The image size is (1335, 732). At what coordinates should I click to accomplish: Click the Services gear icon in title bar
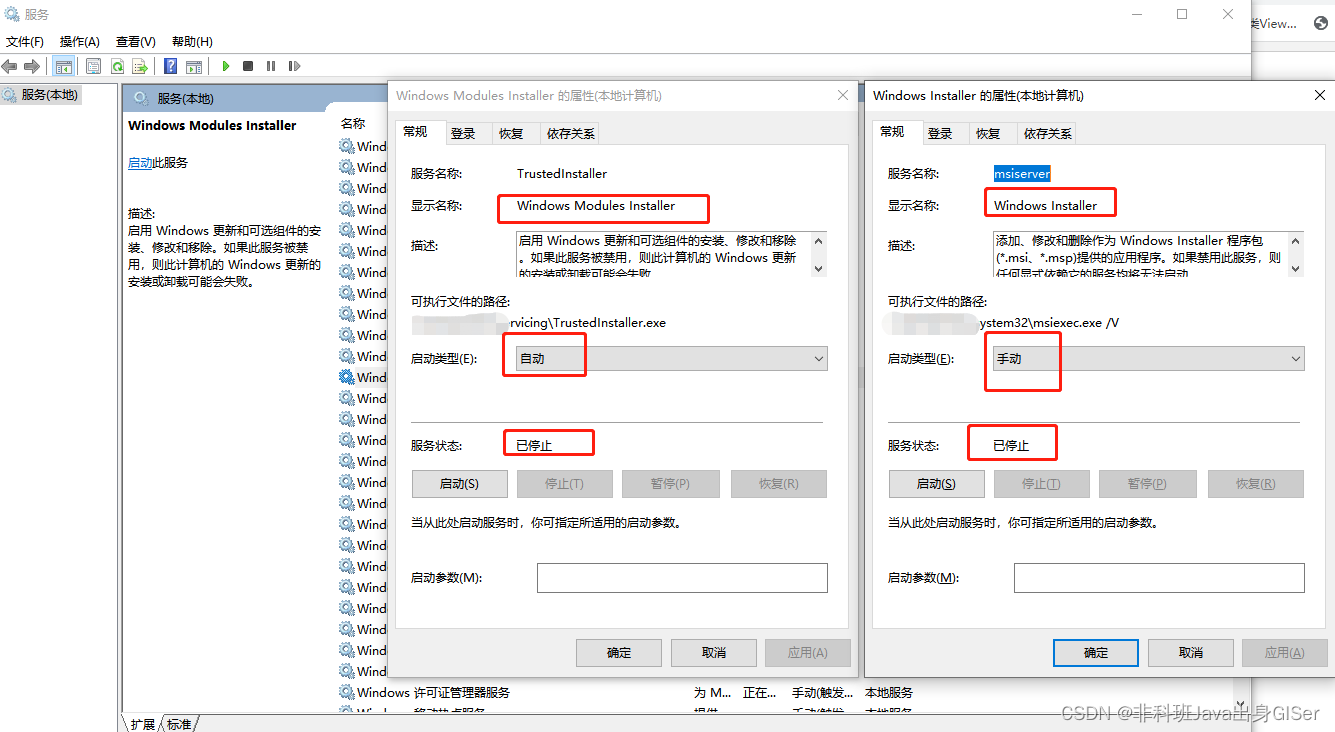click(x=11, y=15)
